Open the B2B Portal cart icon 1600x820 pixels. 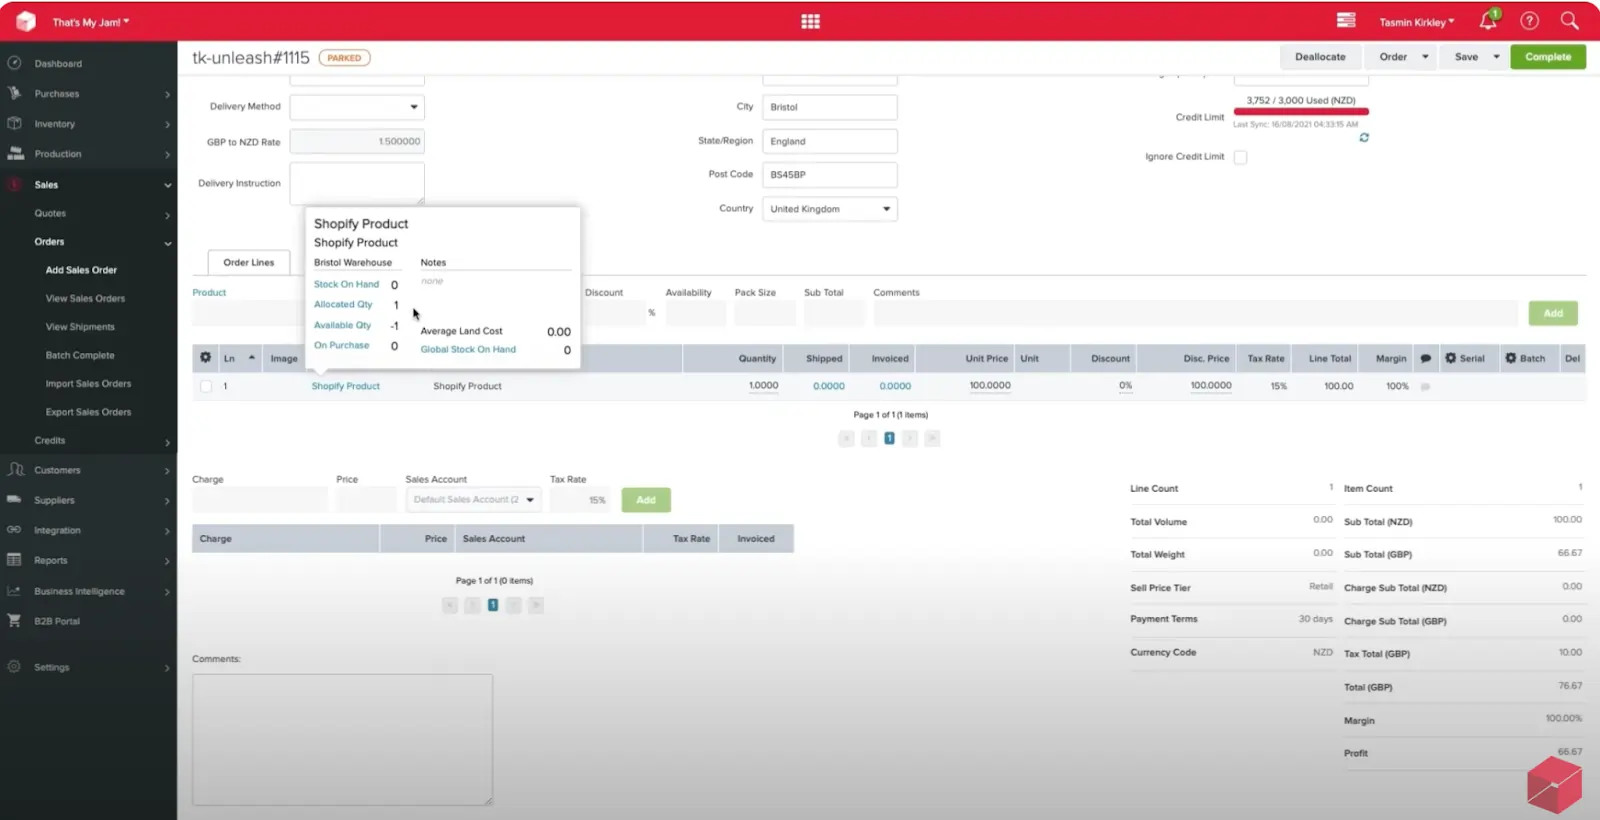(14, 620)
